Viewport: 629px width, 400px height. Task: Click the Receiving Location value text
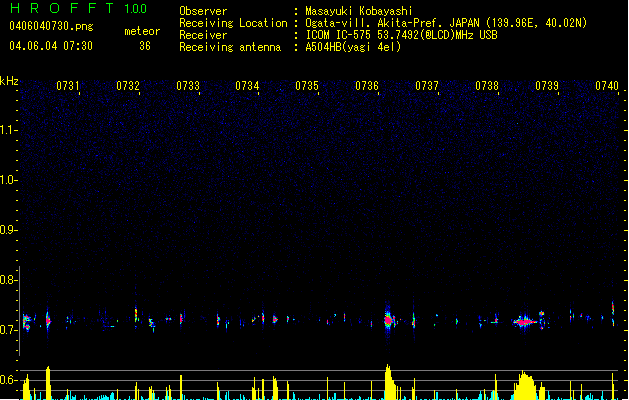coord(446,23)
